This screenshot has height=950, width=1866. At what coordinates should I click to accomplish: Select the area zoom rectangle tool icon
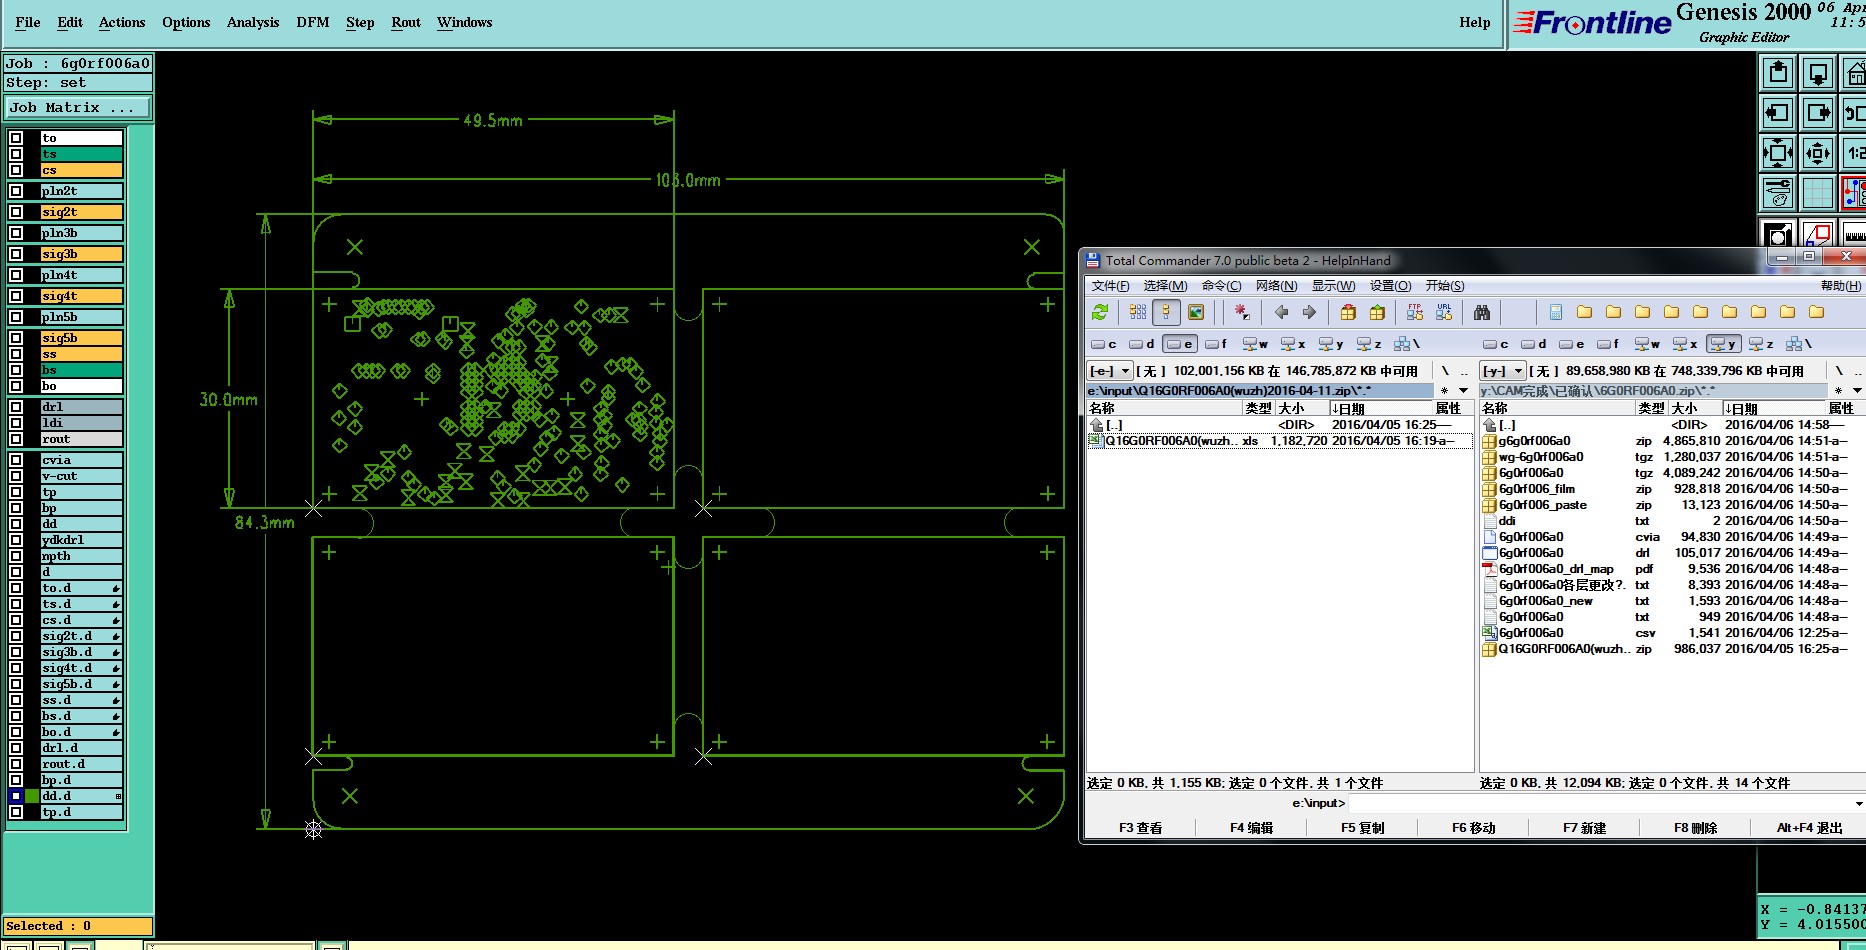point(1818,233)
